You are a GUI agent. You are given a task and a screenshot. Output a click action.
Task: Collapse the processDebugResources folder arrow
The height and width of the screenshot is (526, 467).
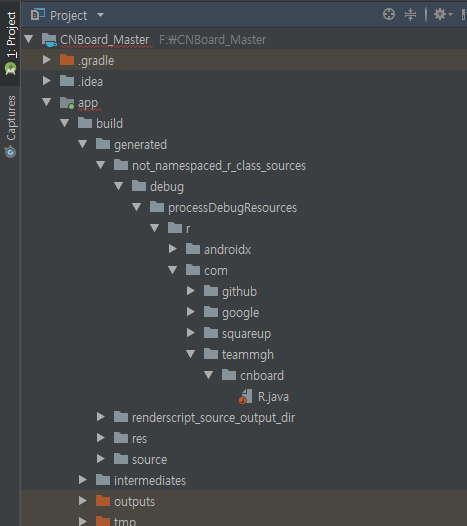point(137,207)
